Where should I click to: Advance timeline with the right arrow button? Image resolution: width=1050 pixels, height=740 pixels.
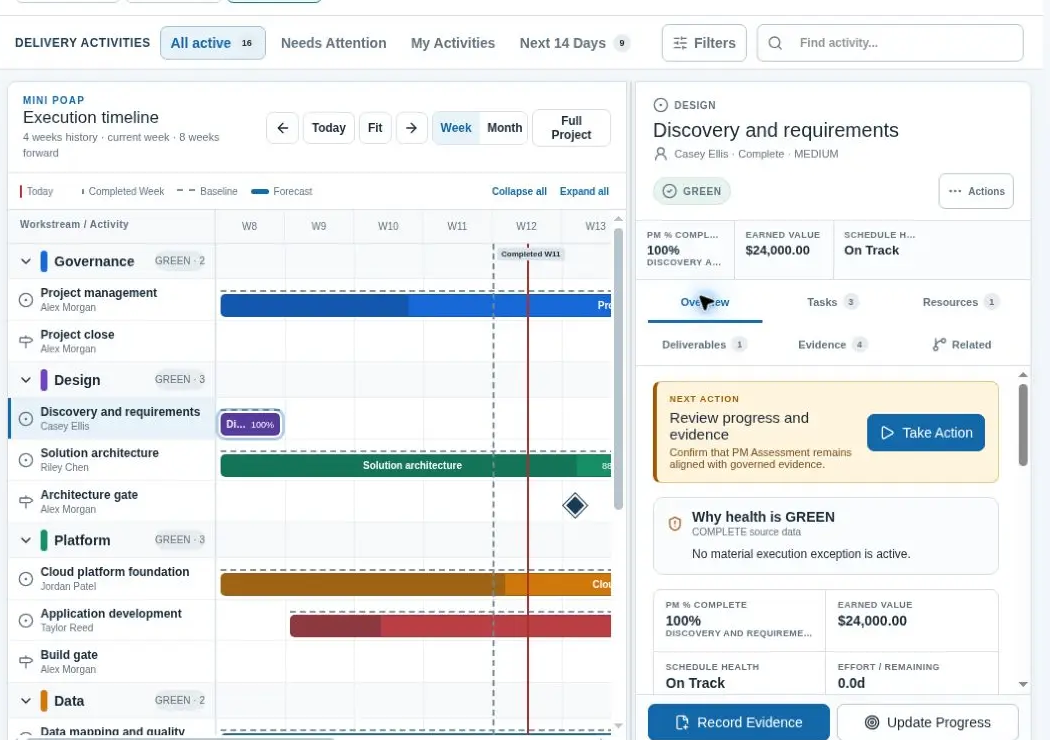coord(412,128)
